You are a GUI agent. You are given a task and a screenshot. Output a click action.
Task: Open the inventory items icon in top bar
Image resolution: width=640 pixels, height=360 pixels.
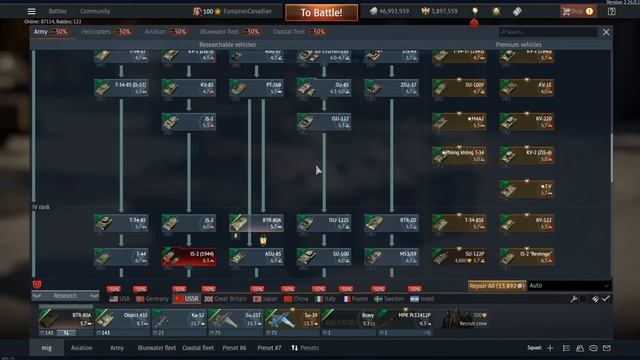click(496, 11)
